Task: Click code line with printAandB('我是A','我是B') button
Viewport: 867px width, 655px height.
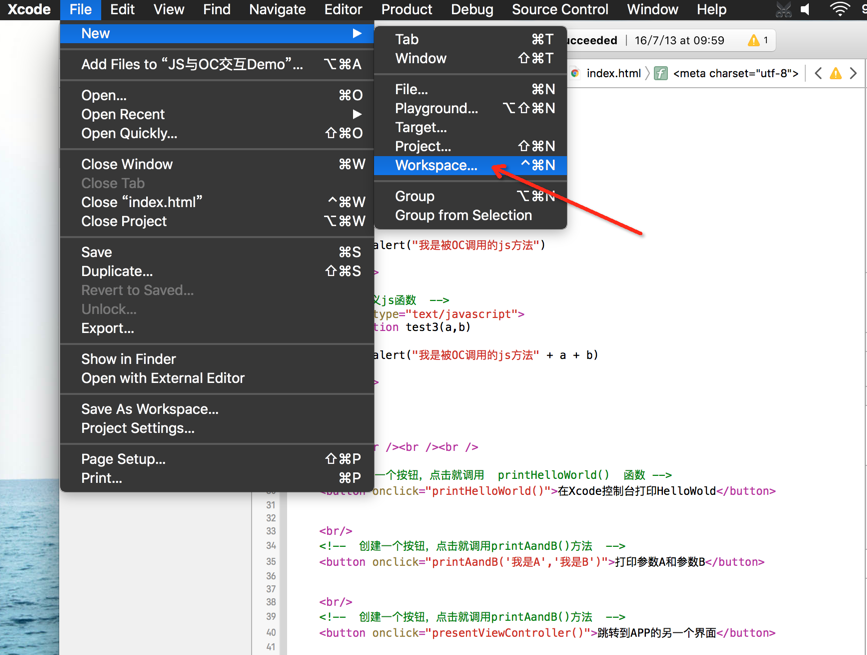Action: pos(541,562)
